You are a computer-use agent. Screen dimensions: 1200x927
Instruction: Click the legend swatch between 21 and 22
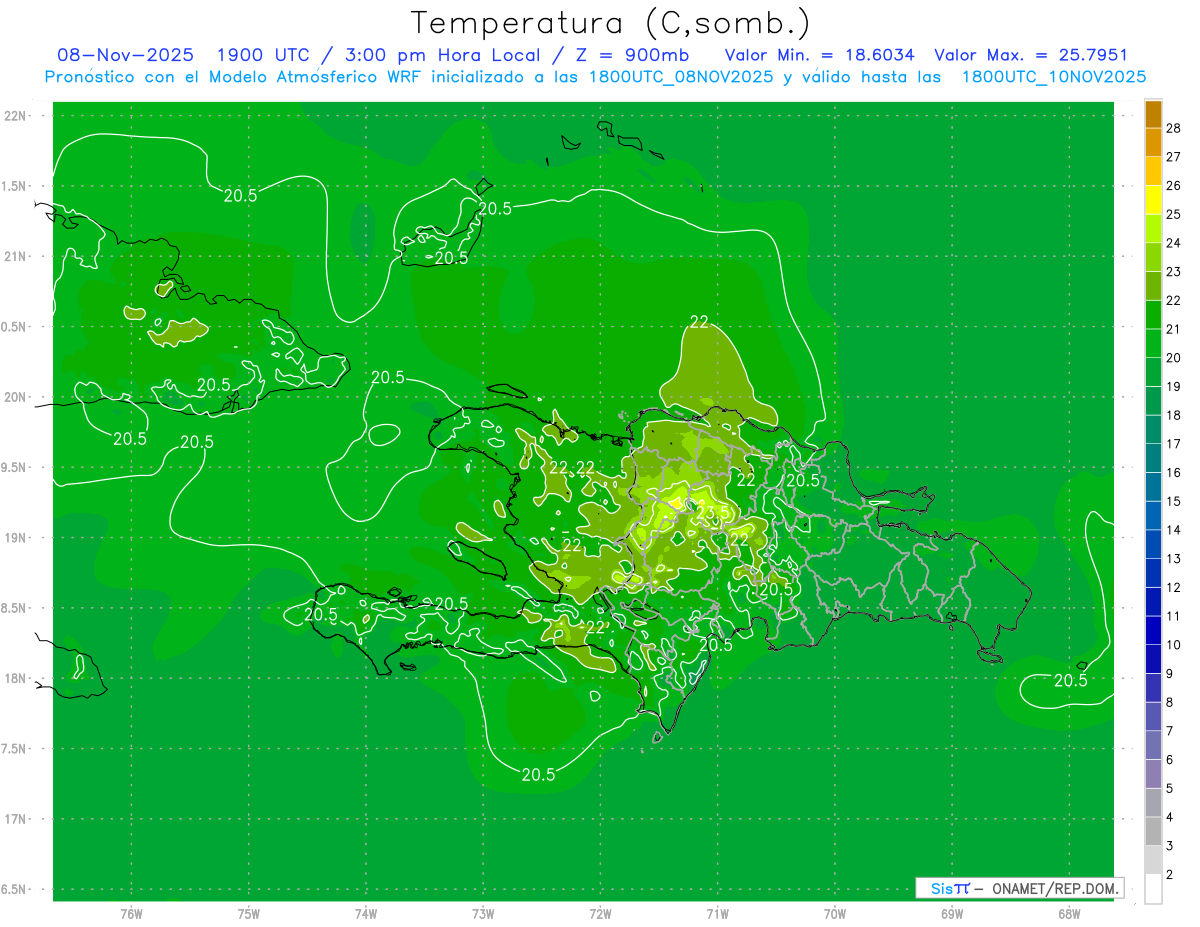pyautogui.click(x=1153, y=314)
